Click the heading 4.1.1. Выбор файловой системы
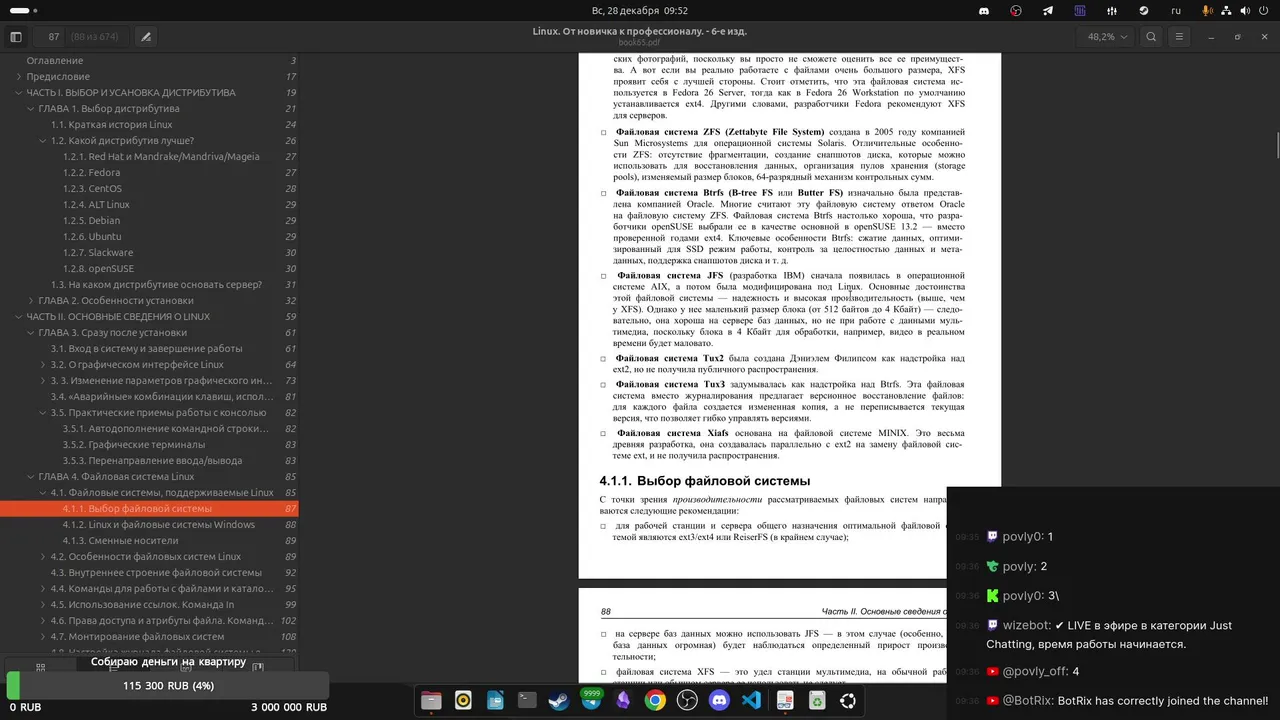Viewport: 1280px width, 720px height. (704, 481)
